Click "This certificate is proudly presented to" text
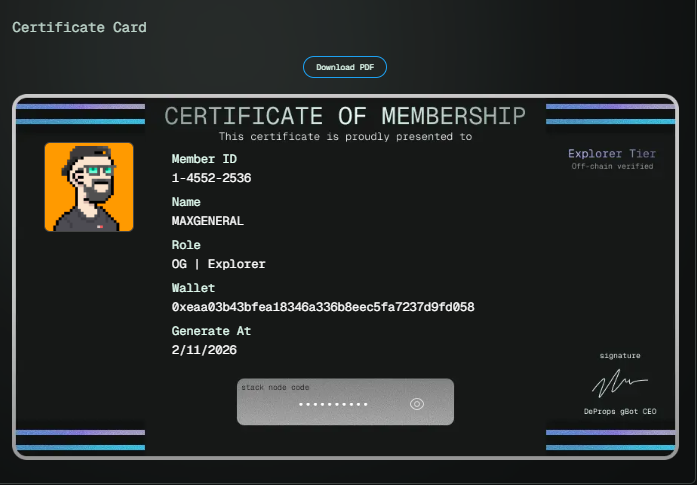697x485 pixels. (345, 136)
